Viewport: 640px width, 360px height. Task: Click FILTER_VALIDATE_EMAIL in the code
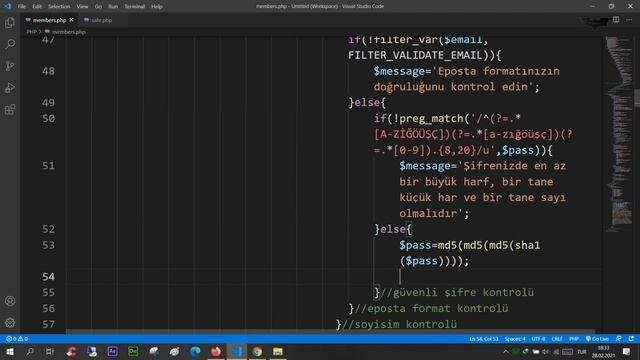coord(415,55)
